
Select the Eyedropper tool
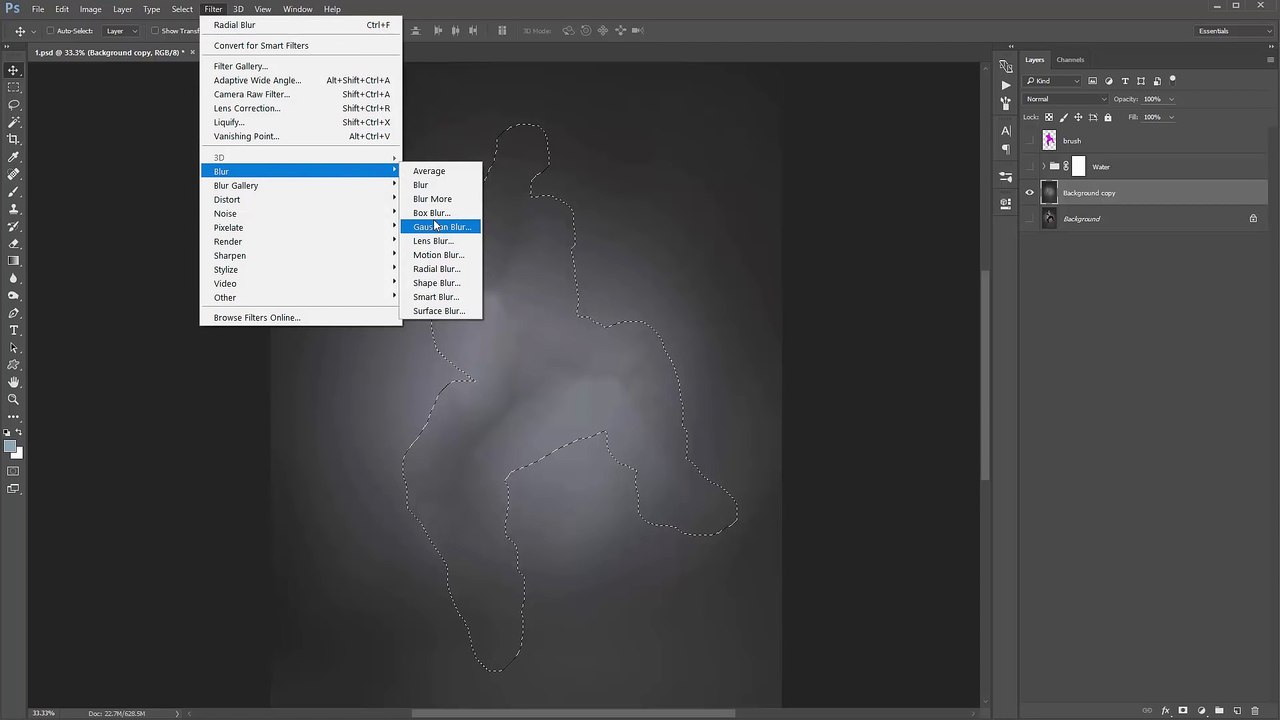(x=14, y=157)
